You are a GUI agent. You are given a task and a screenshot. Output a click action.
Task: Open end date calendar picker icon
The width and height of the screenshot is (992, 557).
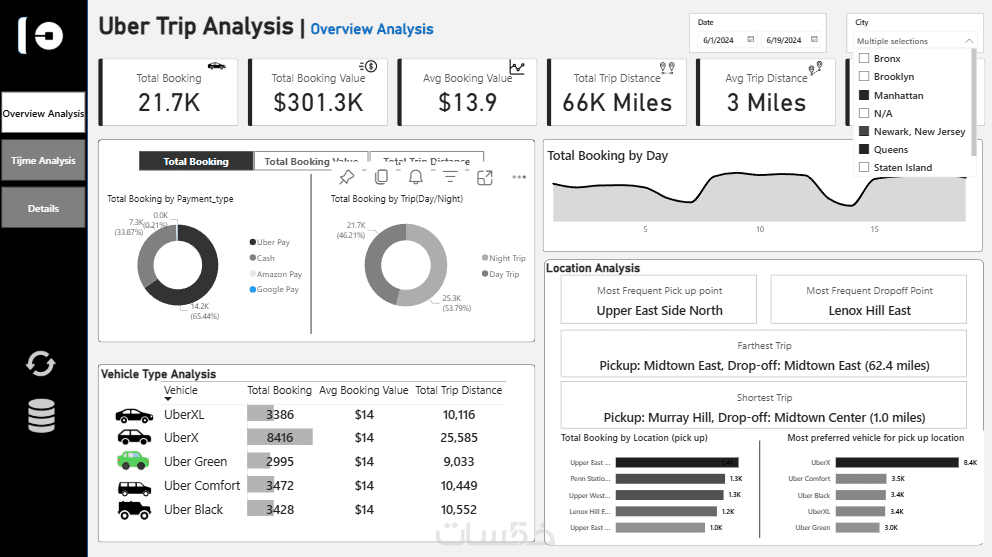814,39
